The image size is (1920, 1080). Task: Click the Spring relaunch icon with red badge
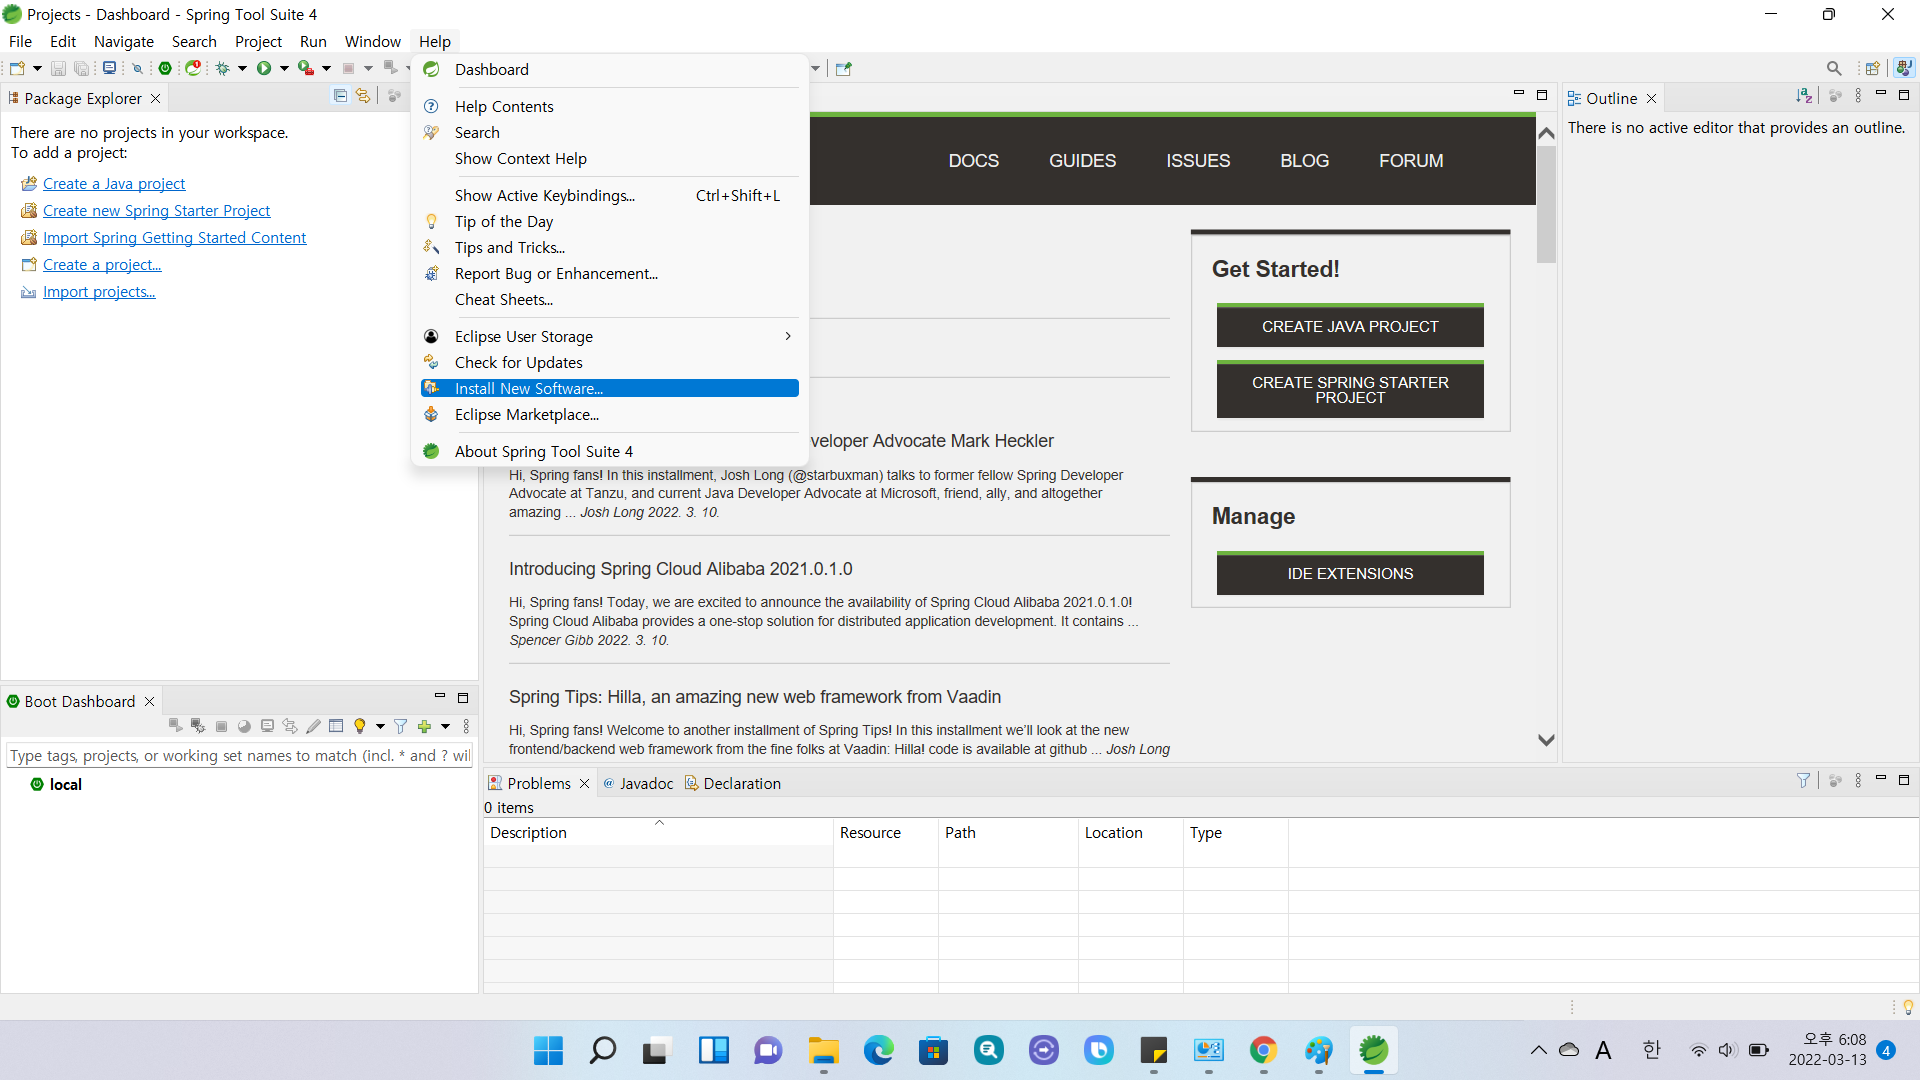[x=193, y=68]
